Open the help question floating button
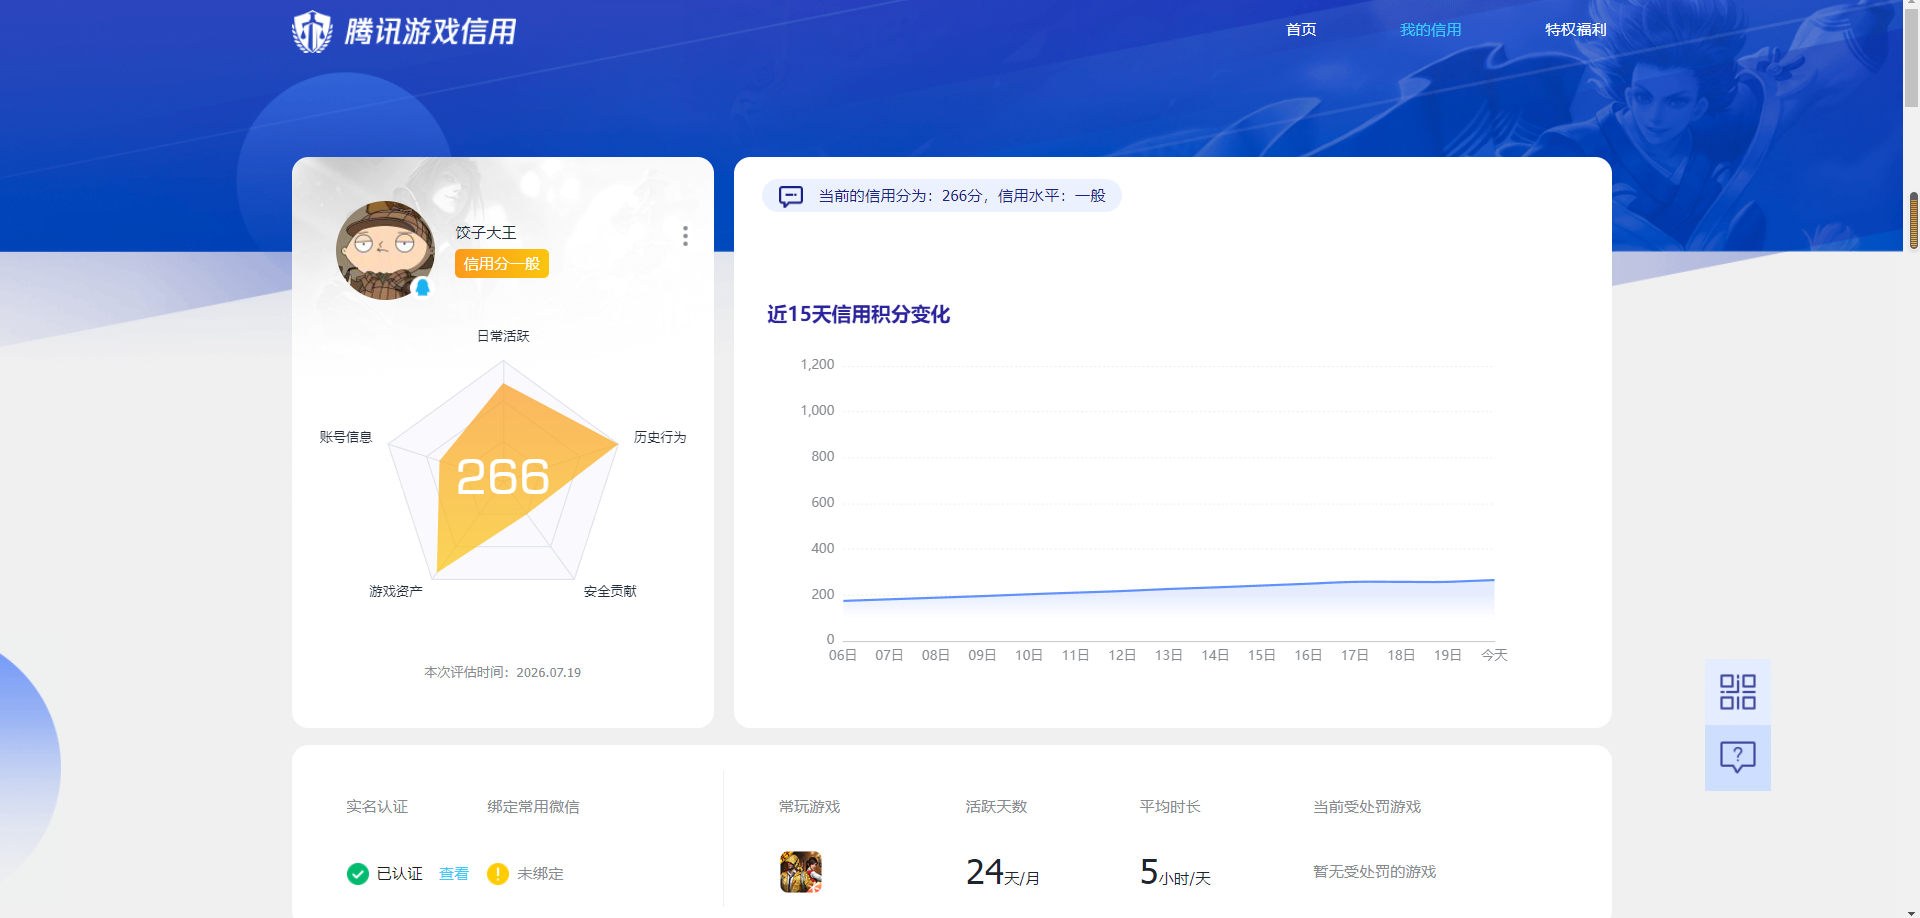The width and height of the screenshot is (1920, 918). click(1737, 757)
